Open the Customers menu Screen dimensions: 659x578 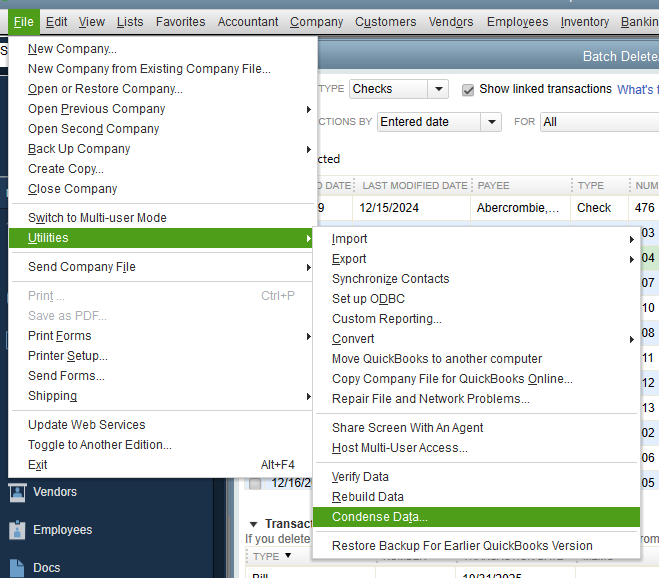click(385, 22)
